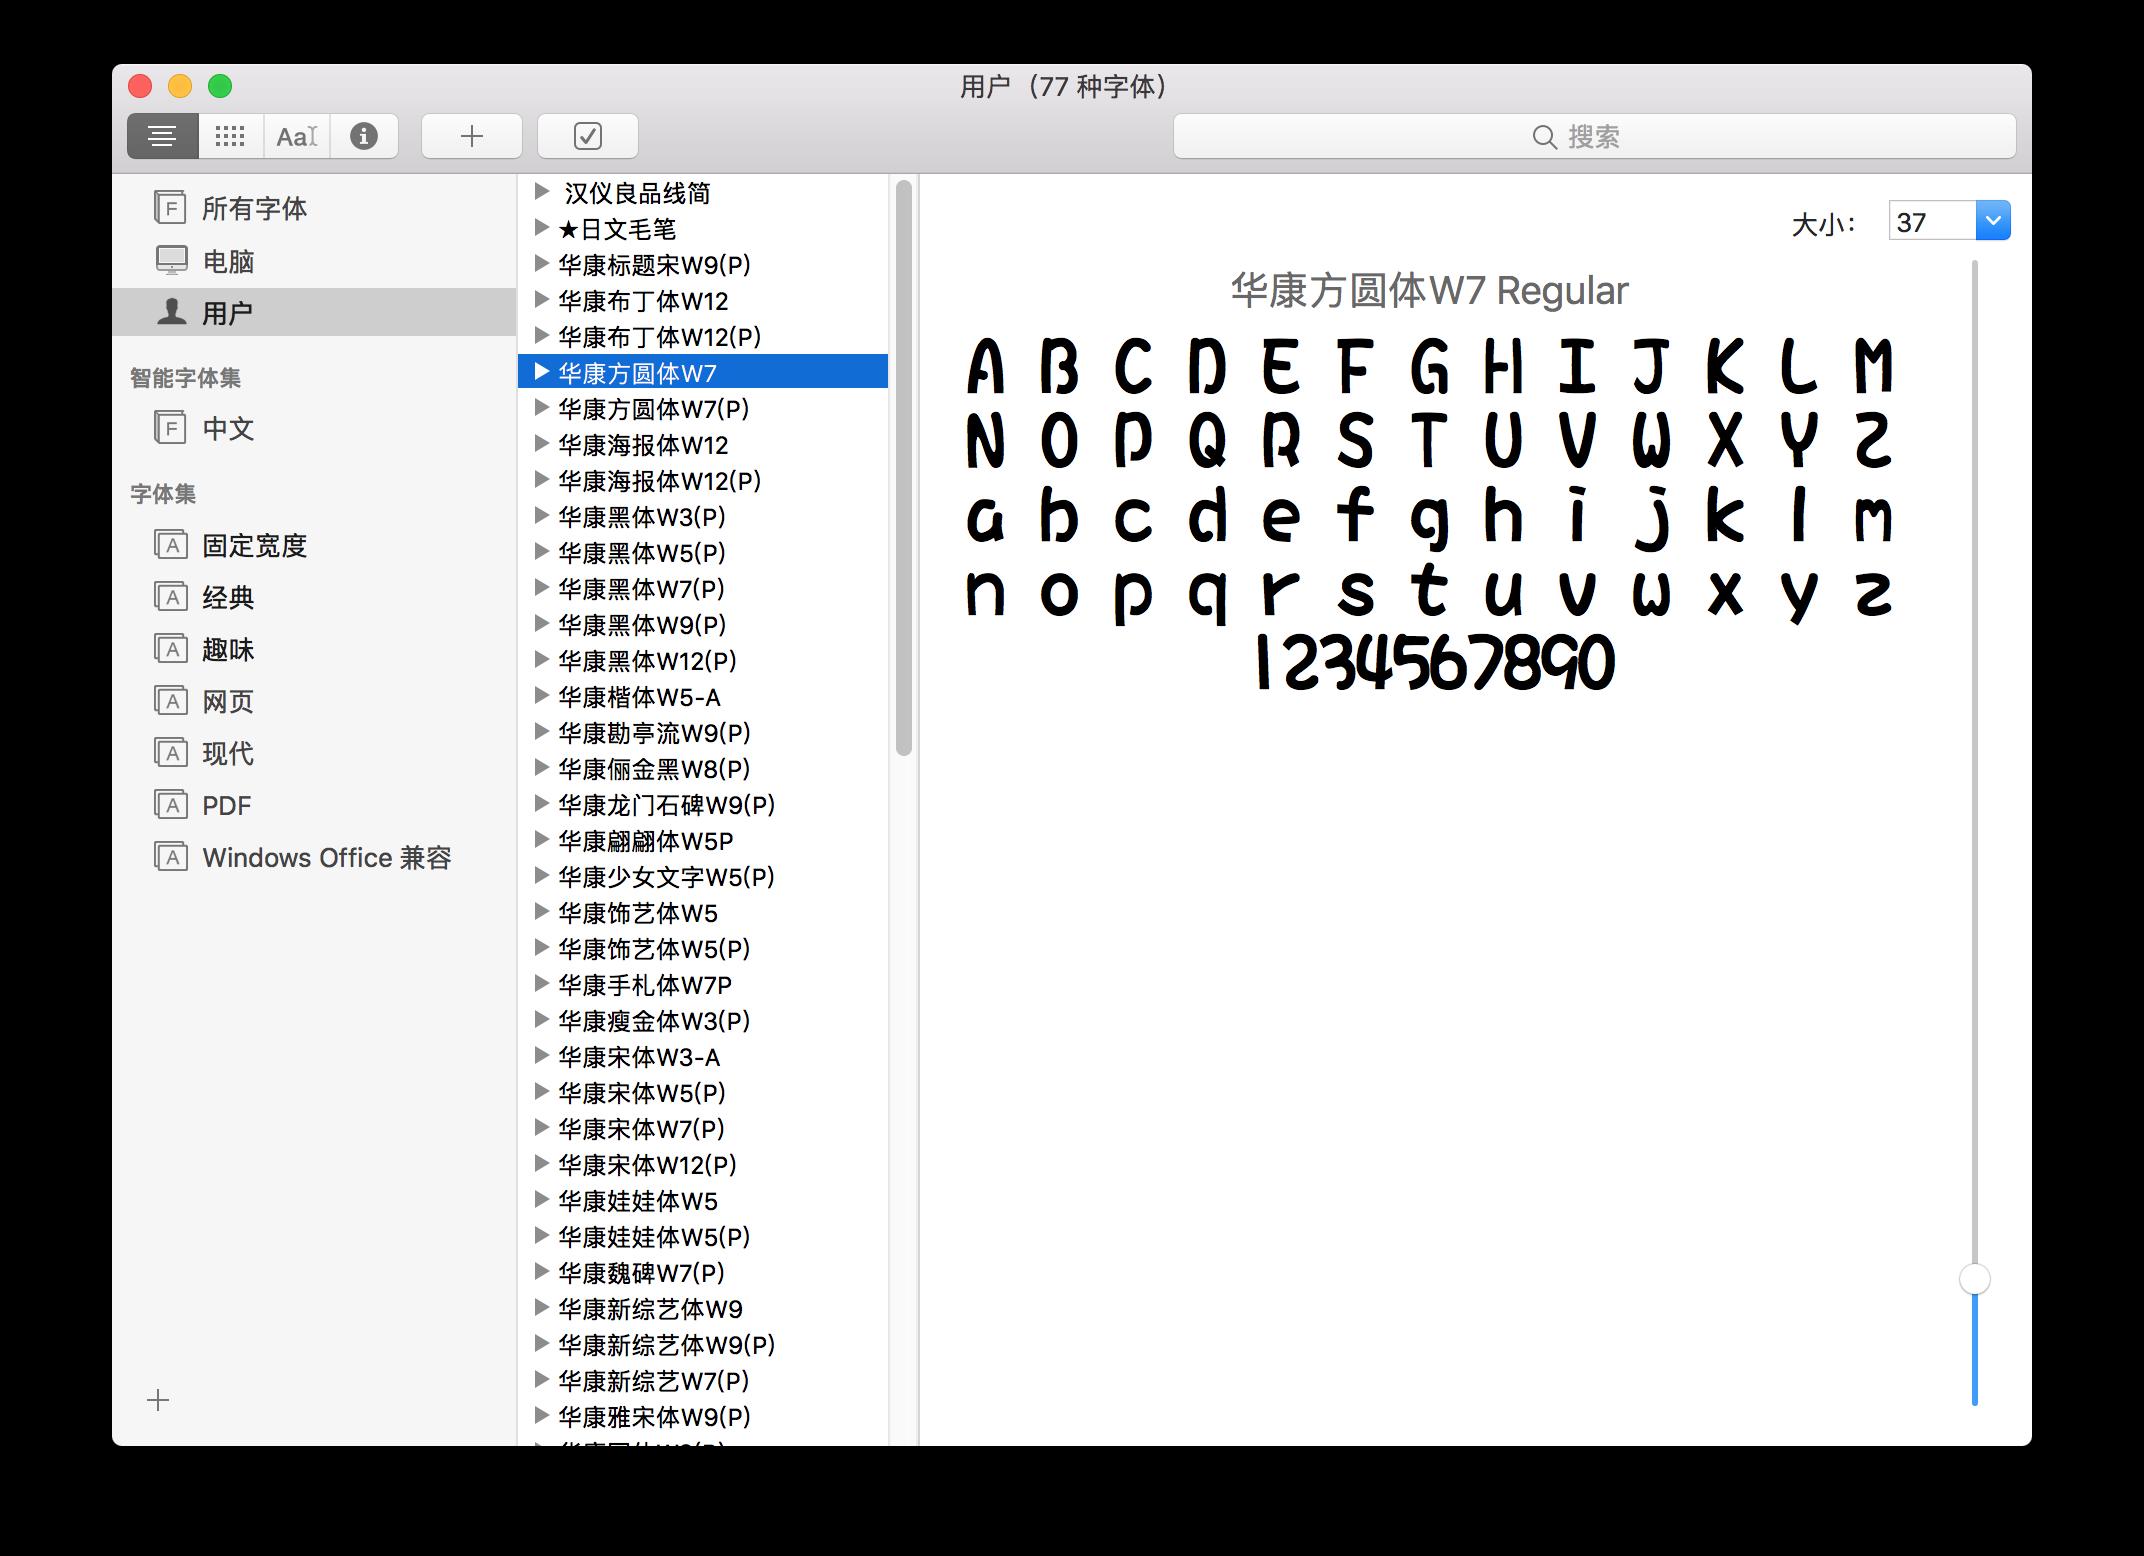
Task: Click the add font plus toolbar button
Action: pyautogui.click(x=472, y=136)
